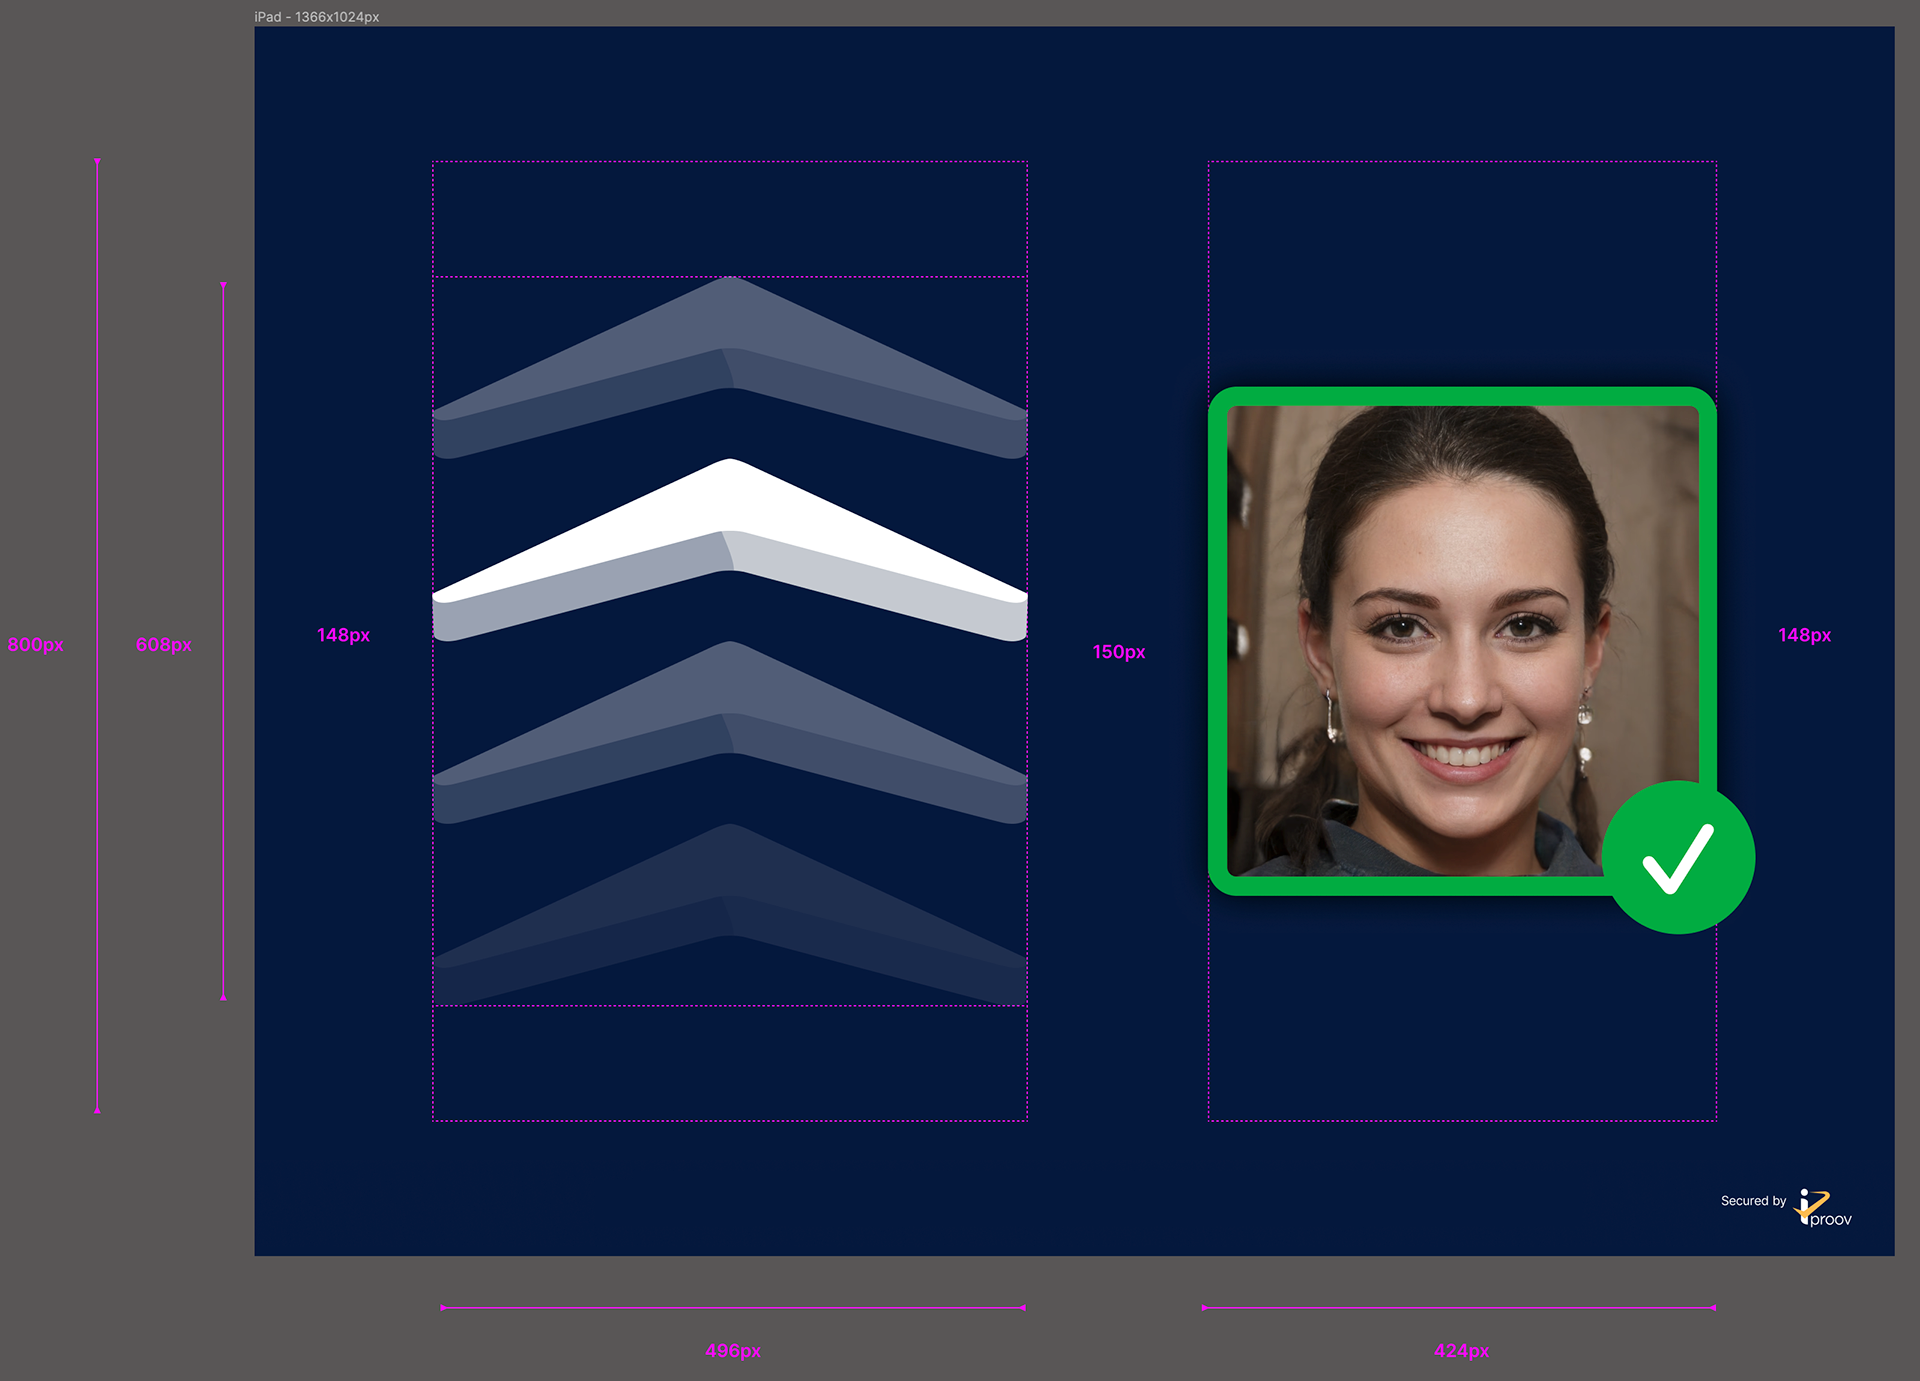Click the "Secured by" text
1920x1381 pixels.
click(1753, 1201)
